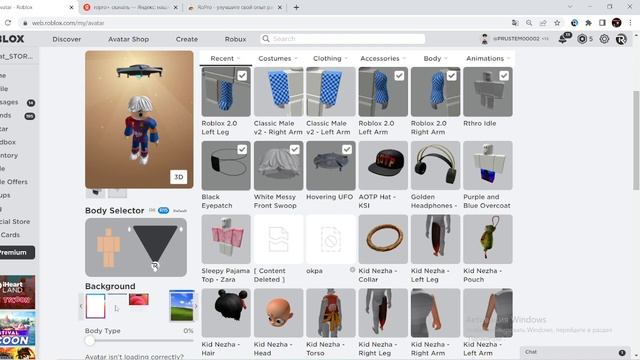Click the translate page icon in address bar
The width and height of the screenshot is (640, 360).
tap(515, 23)
